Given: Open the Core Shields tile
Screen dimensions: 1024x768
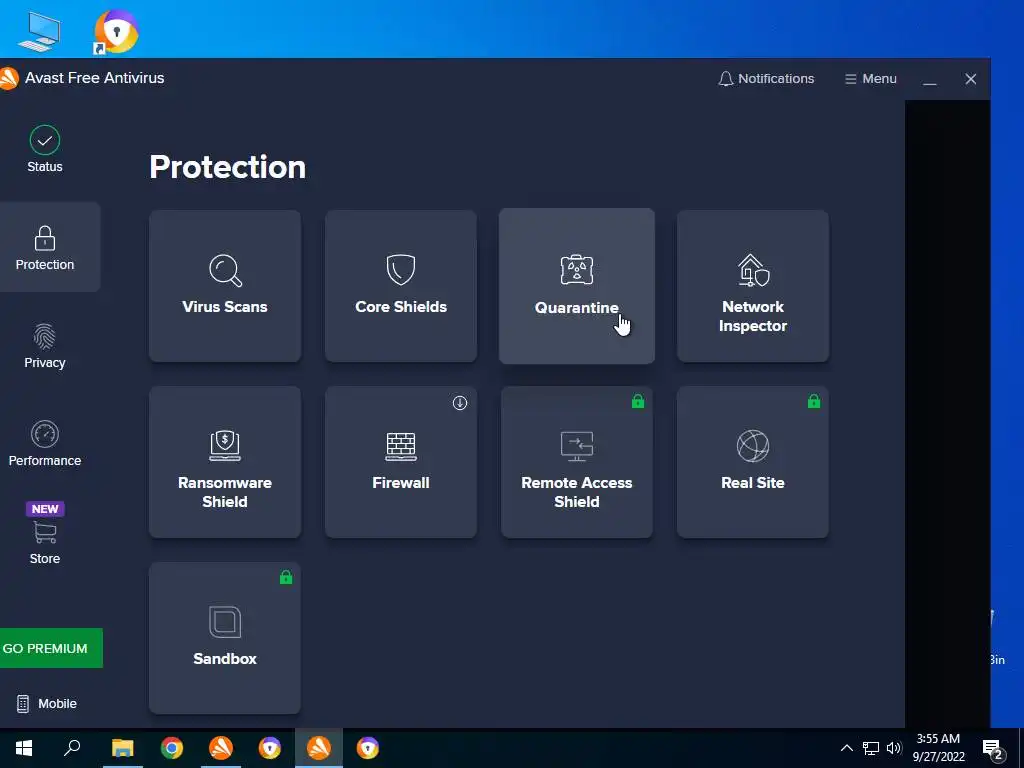Looking at the screenshot, I should [x=400, y=286].
